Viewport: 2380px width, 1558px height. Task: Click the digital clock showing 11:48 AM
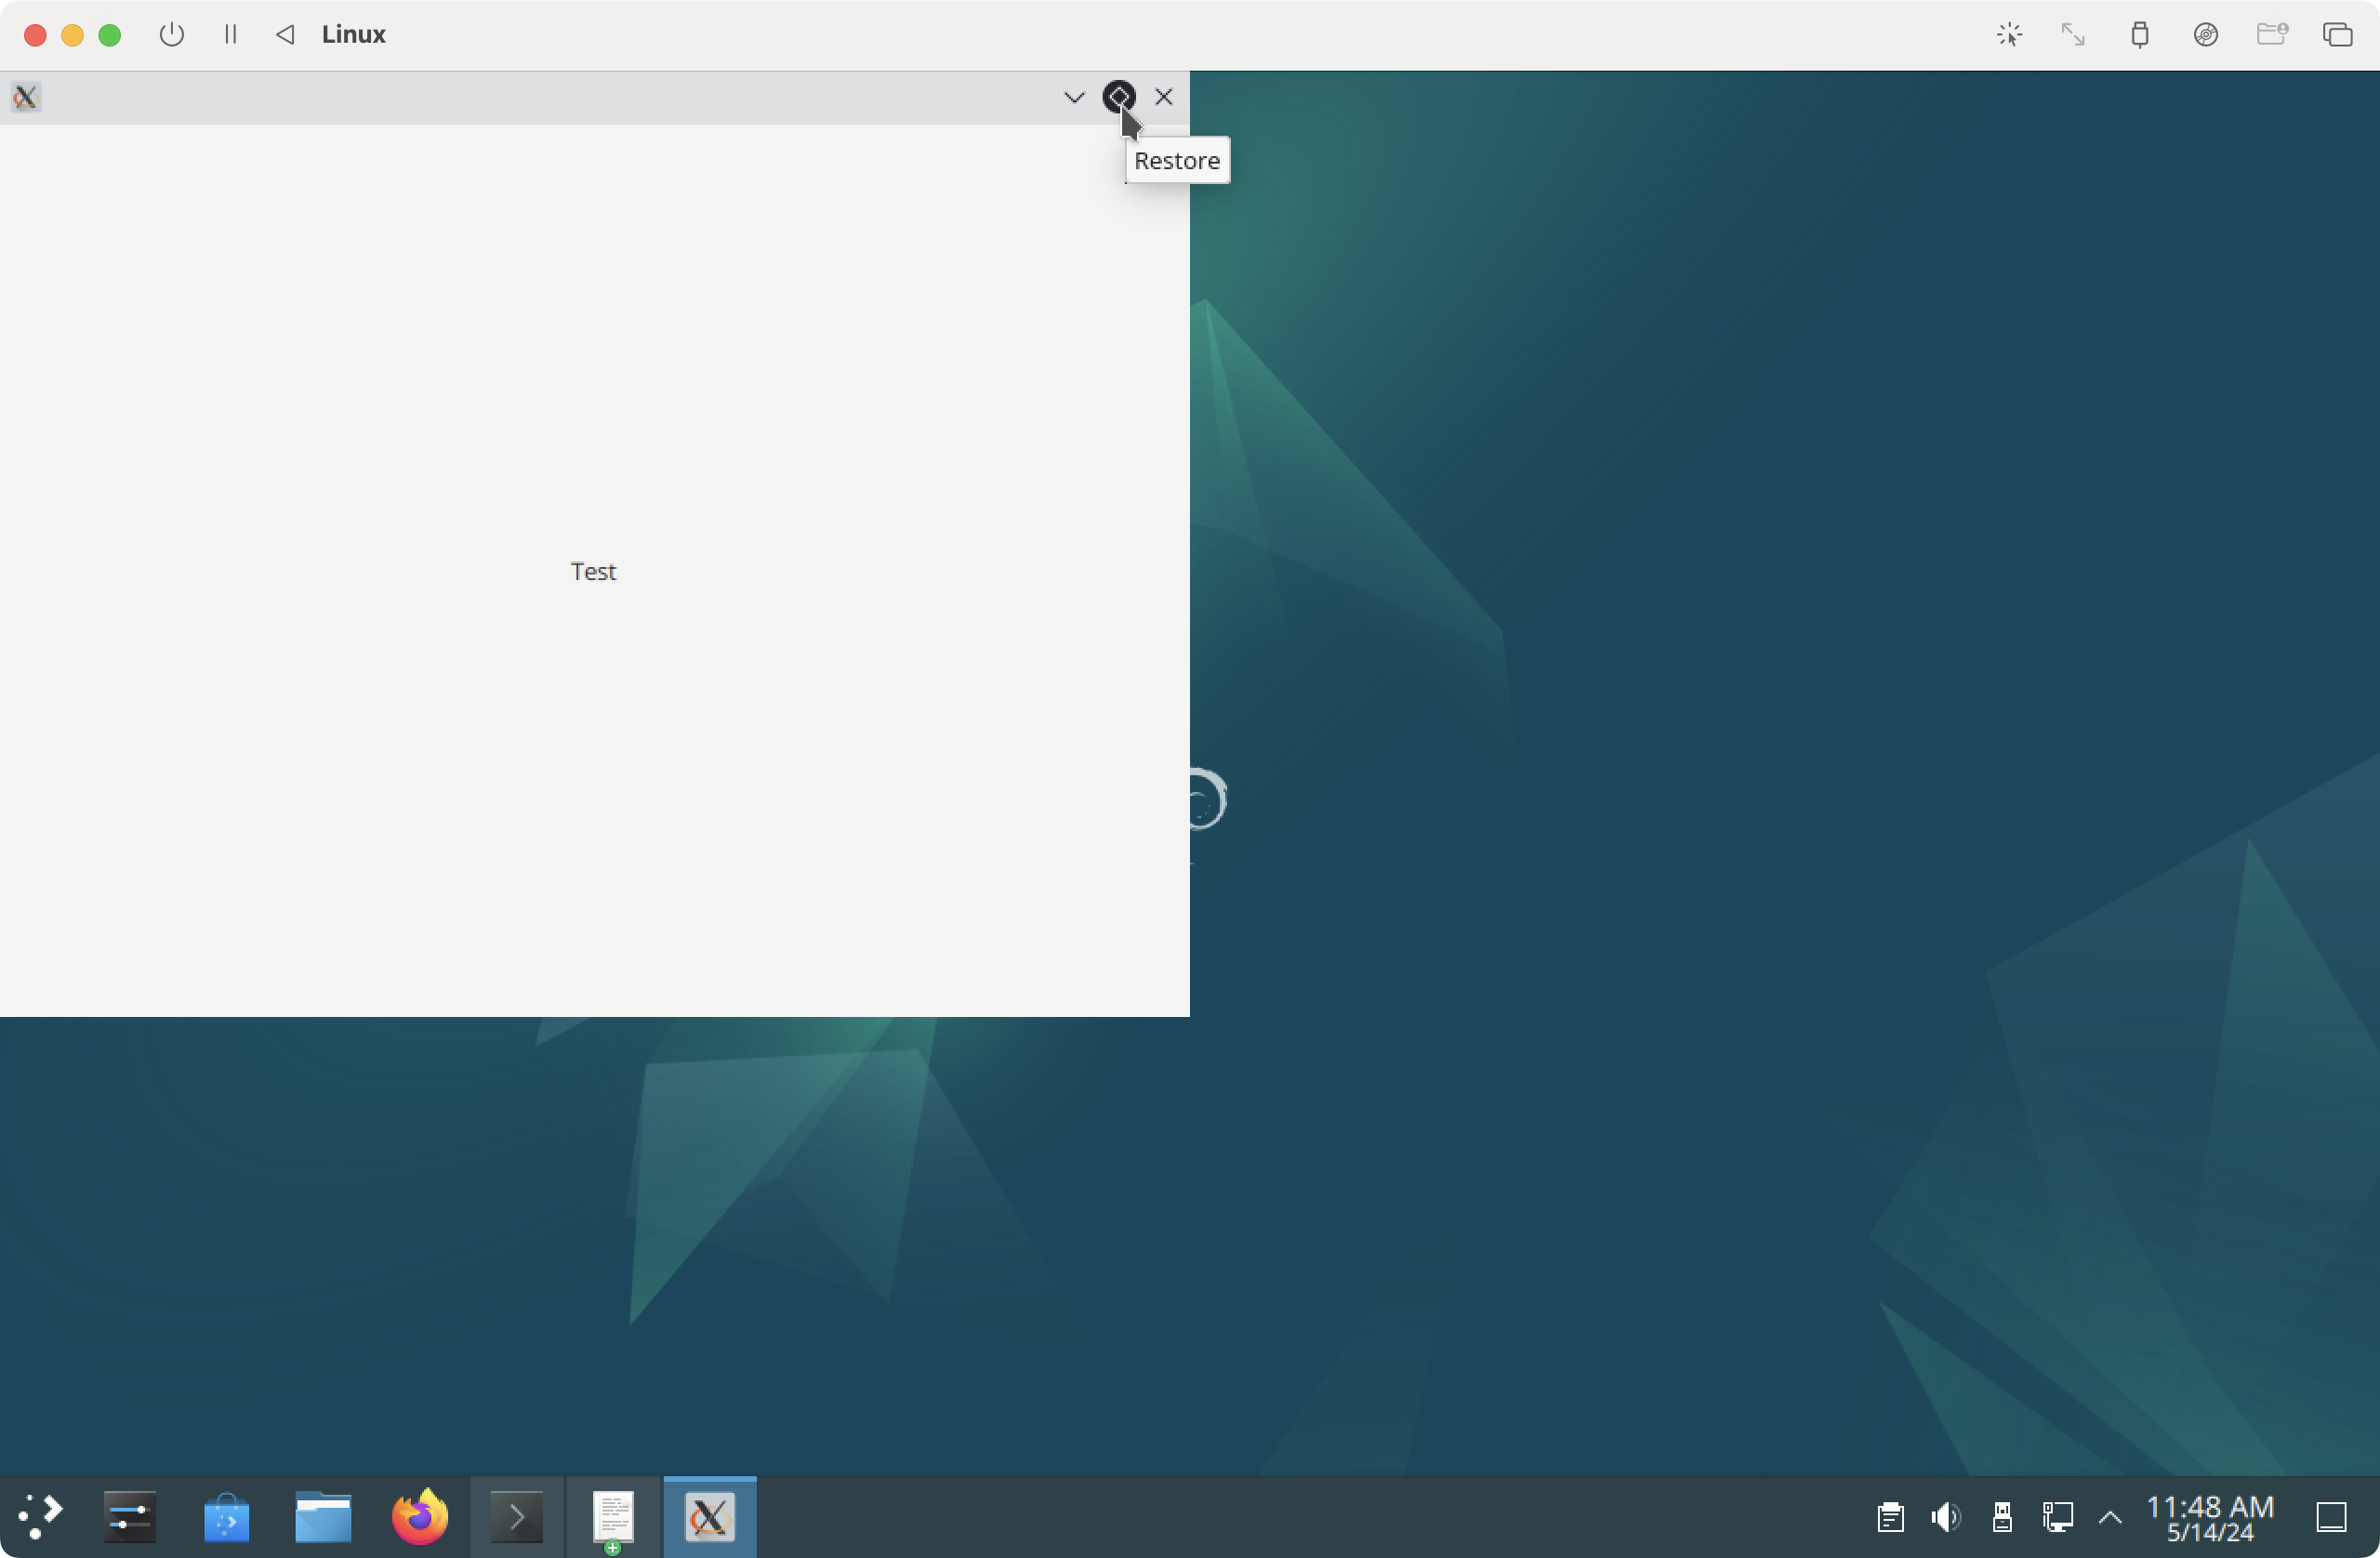click(x=2210, y=1517)
